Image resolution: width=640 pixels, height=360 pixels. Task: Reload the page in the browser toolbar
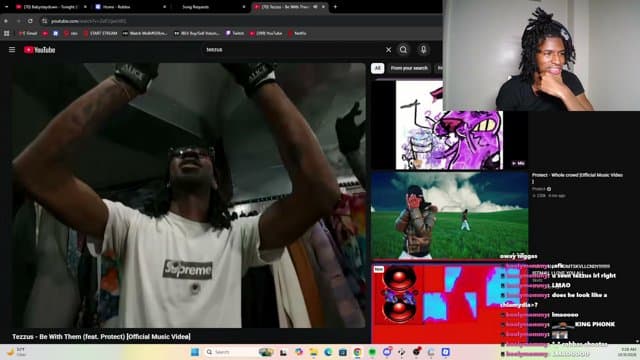coord(30,21)
